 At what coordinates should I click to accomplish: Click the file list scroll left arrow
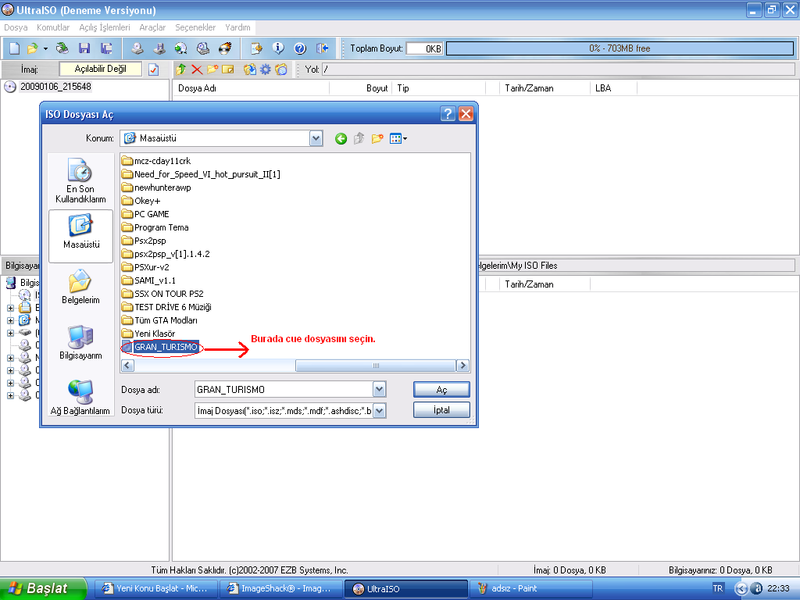(128, 365)
